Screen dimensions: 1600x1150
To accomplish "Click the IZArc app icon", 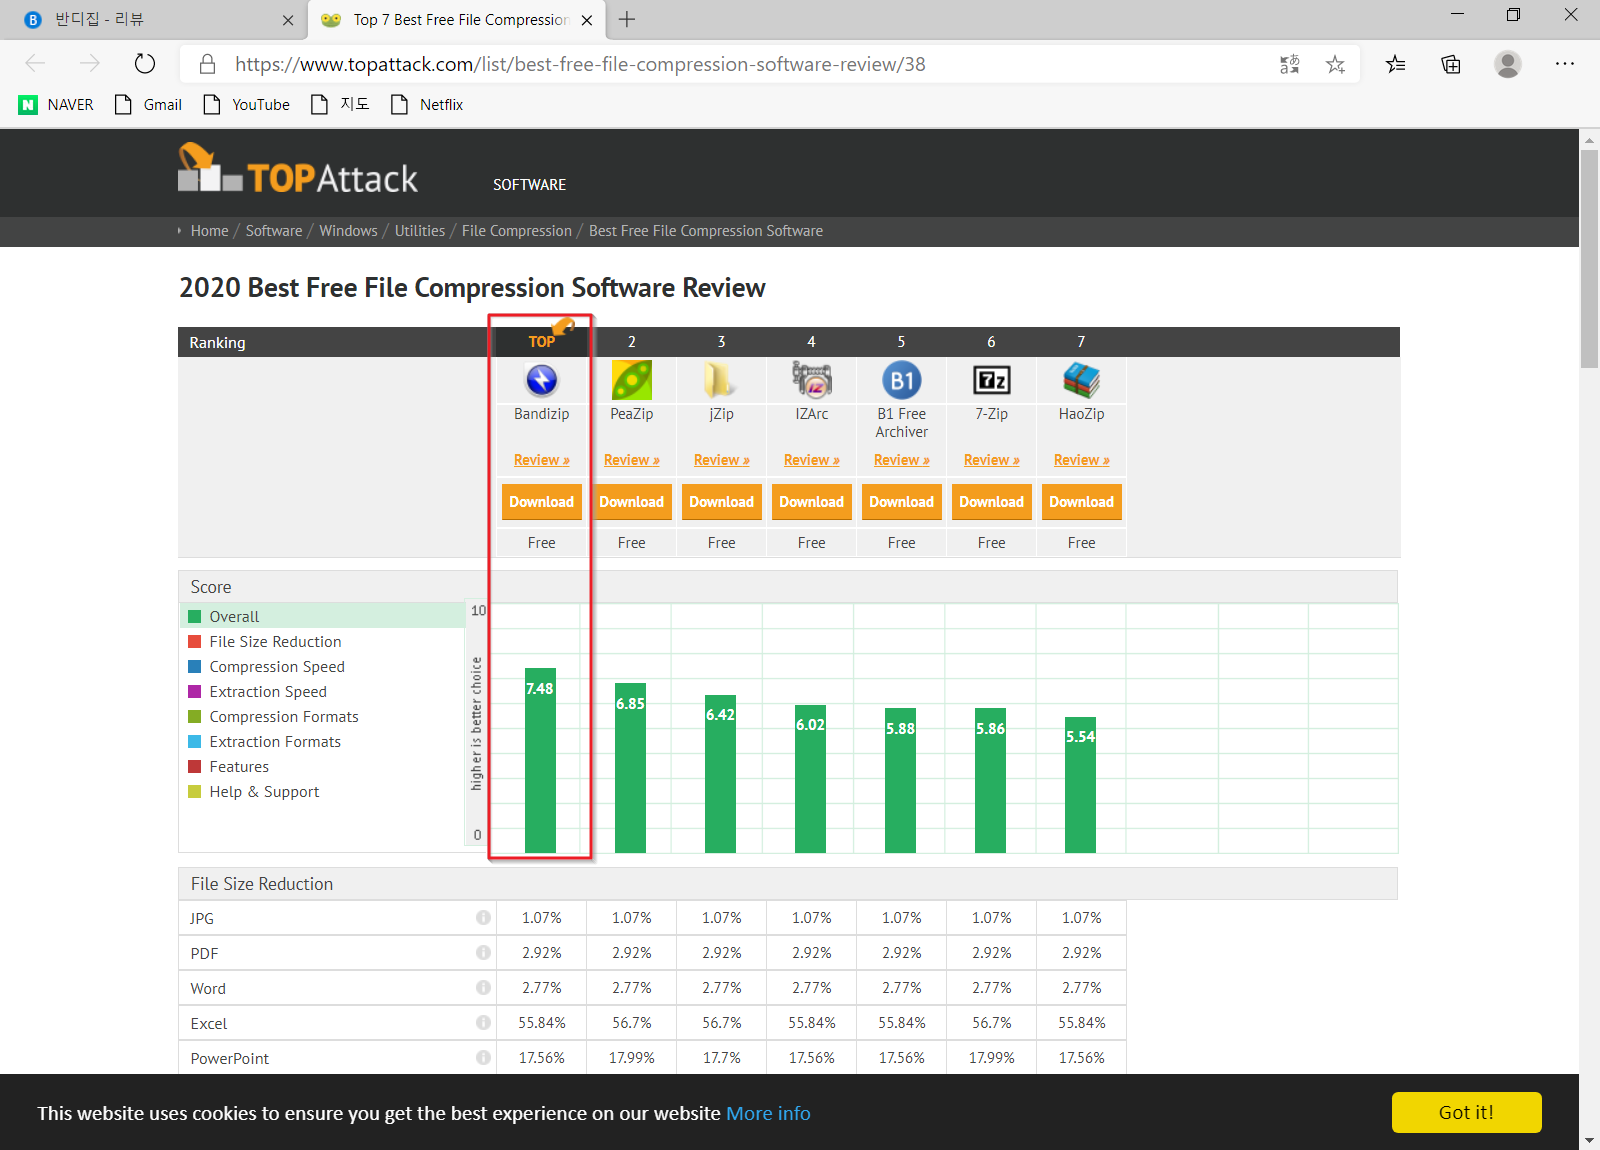I will tap(812, 380).
